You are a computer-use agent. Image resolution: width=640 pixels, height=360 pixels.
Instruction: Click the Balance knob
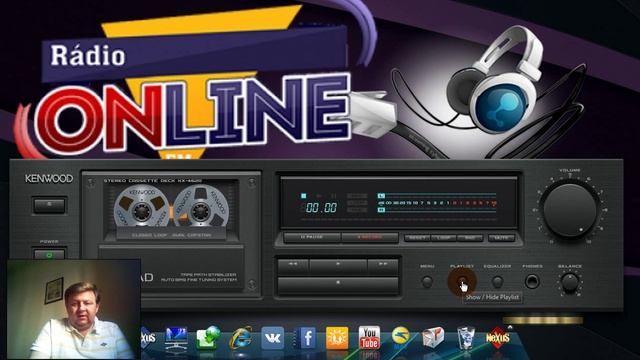click(570, 282)
